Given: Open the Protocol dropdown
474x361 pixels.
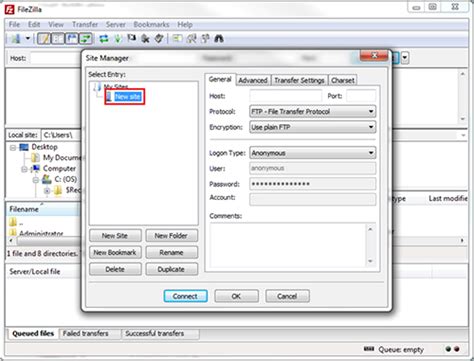Looking at the screenshot, I should (313, 112).
